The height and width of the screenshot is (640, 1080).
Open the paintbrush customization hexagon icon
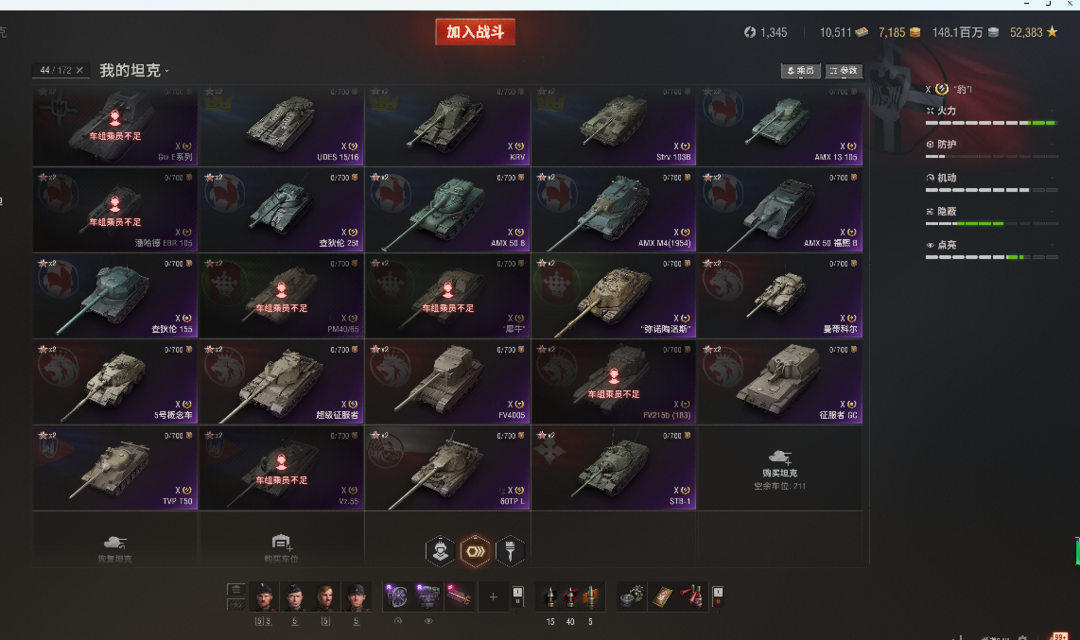pos(510,551)
